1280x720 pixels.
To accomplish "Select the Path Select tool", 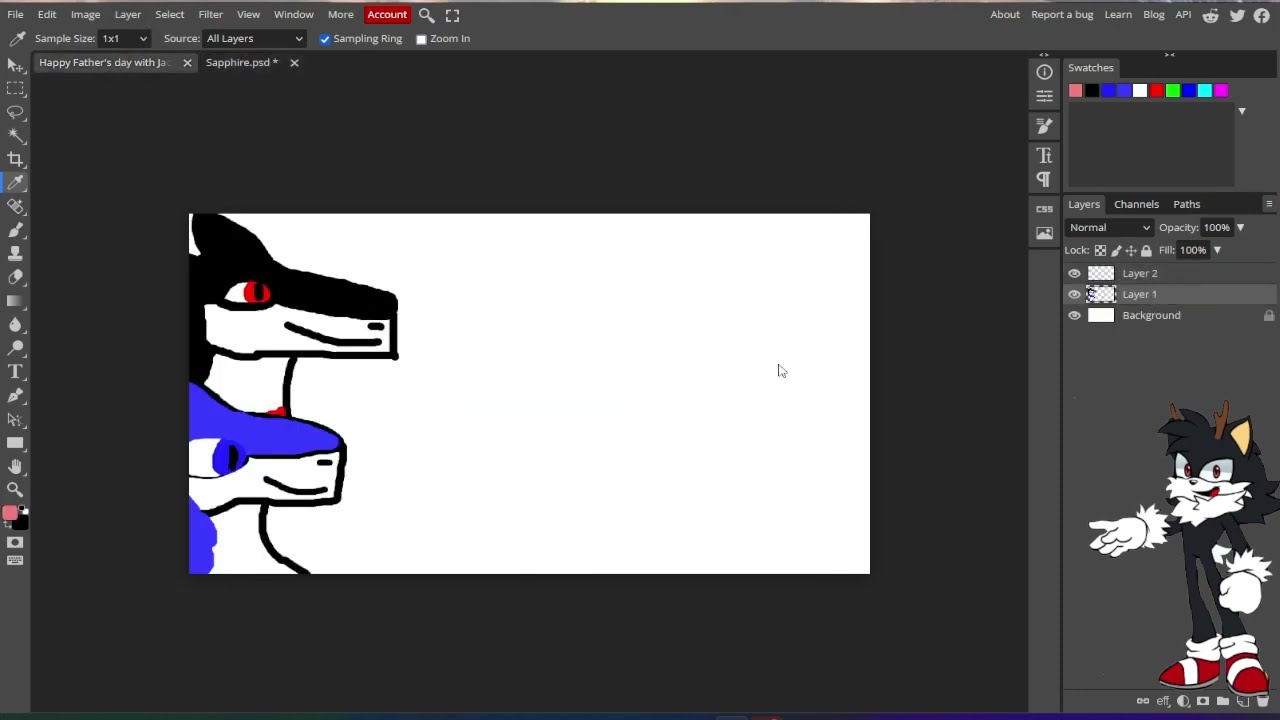I will 15,419.
